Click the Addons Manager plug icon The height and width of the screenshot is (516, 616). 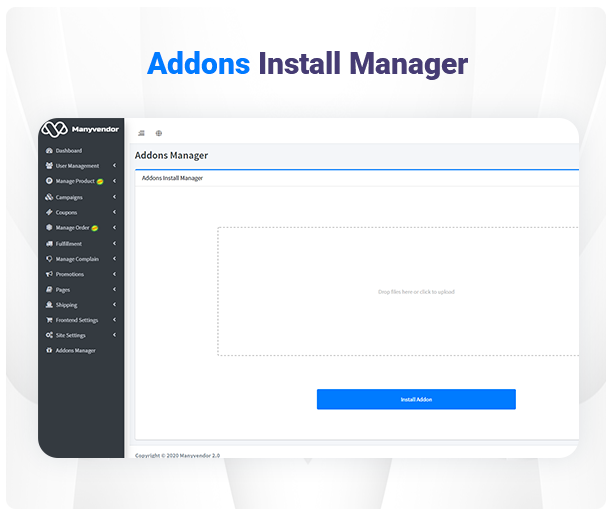49,350
